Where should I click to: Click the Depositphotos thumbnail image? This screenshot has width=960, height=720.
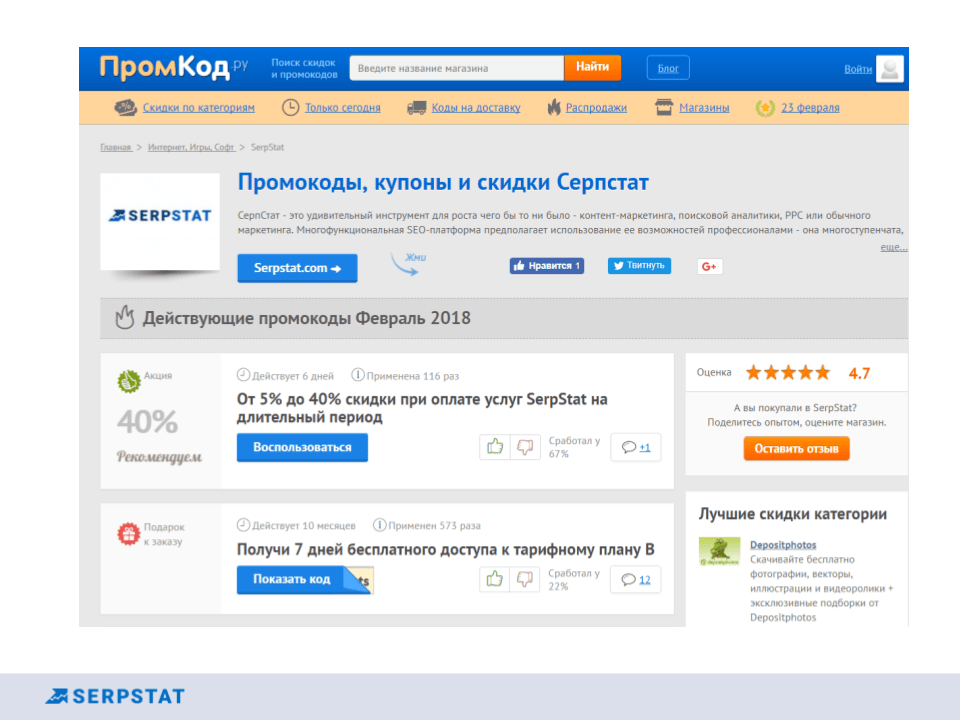[719, 551]
